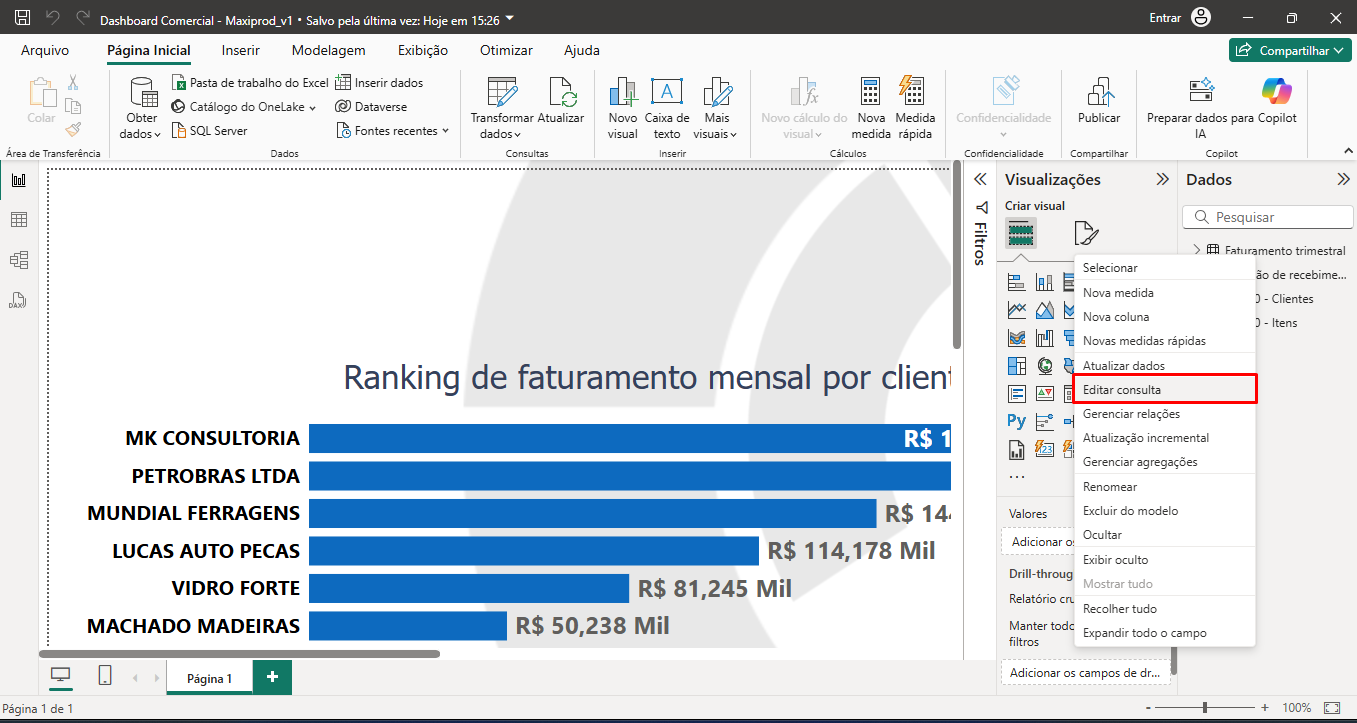This screenshot has height=723, width=1357.
Task: Expand the Faturamento trimestral table
Action: (x=1197, y=250)
